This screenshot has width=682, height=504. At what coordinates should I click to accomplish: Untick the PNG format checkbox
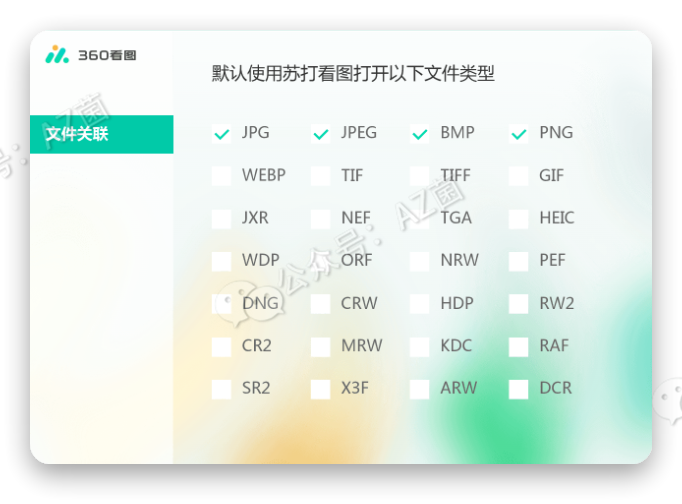click(518, 134)
